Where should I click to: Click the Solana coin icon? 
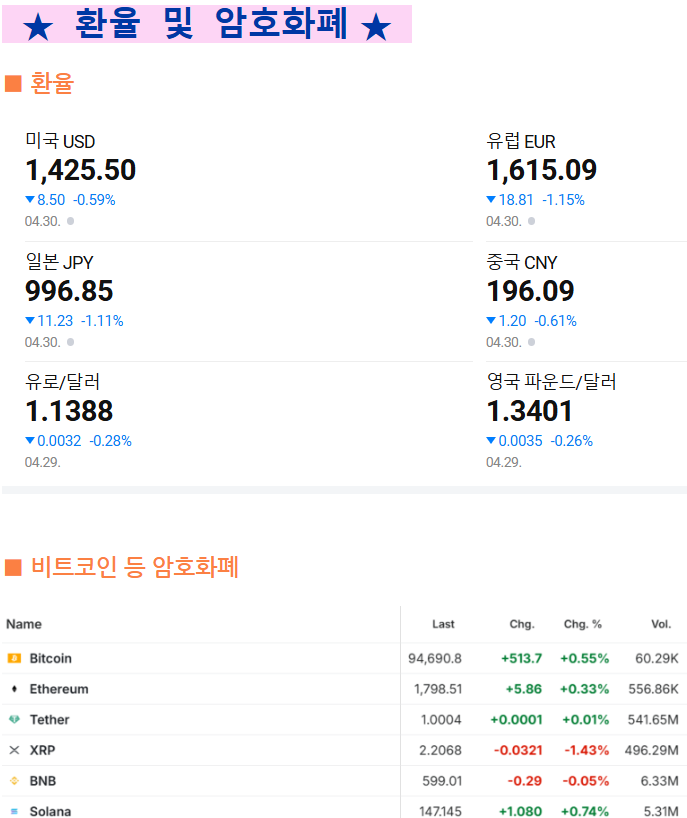click(14, 811)
